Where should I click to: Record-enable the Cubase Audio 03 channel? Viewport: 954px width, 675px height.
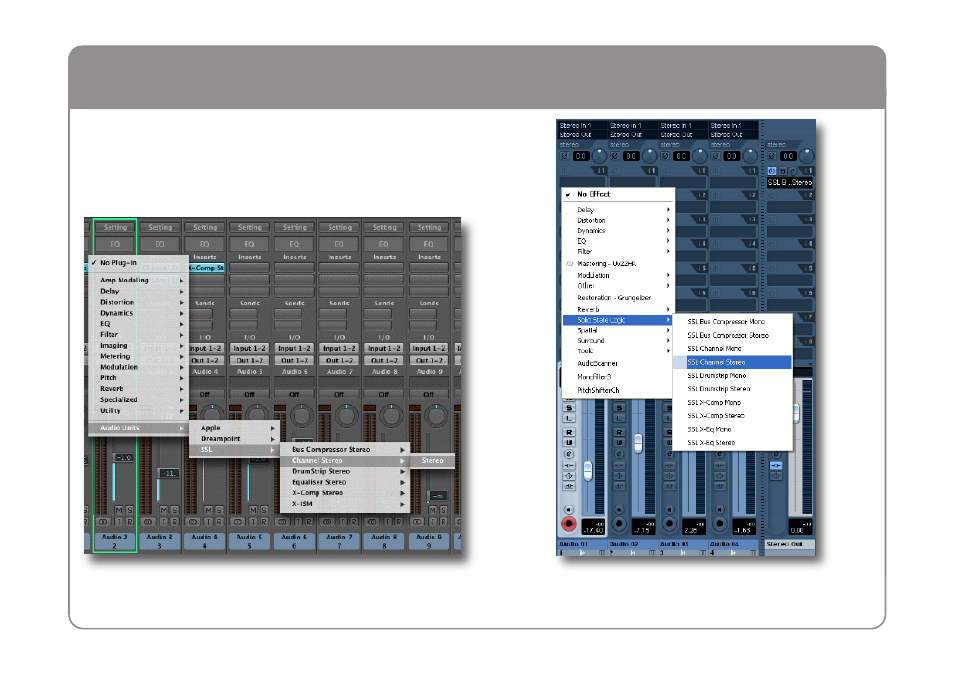tap(669, 523)
